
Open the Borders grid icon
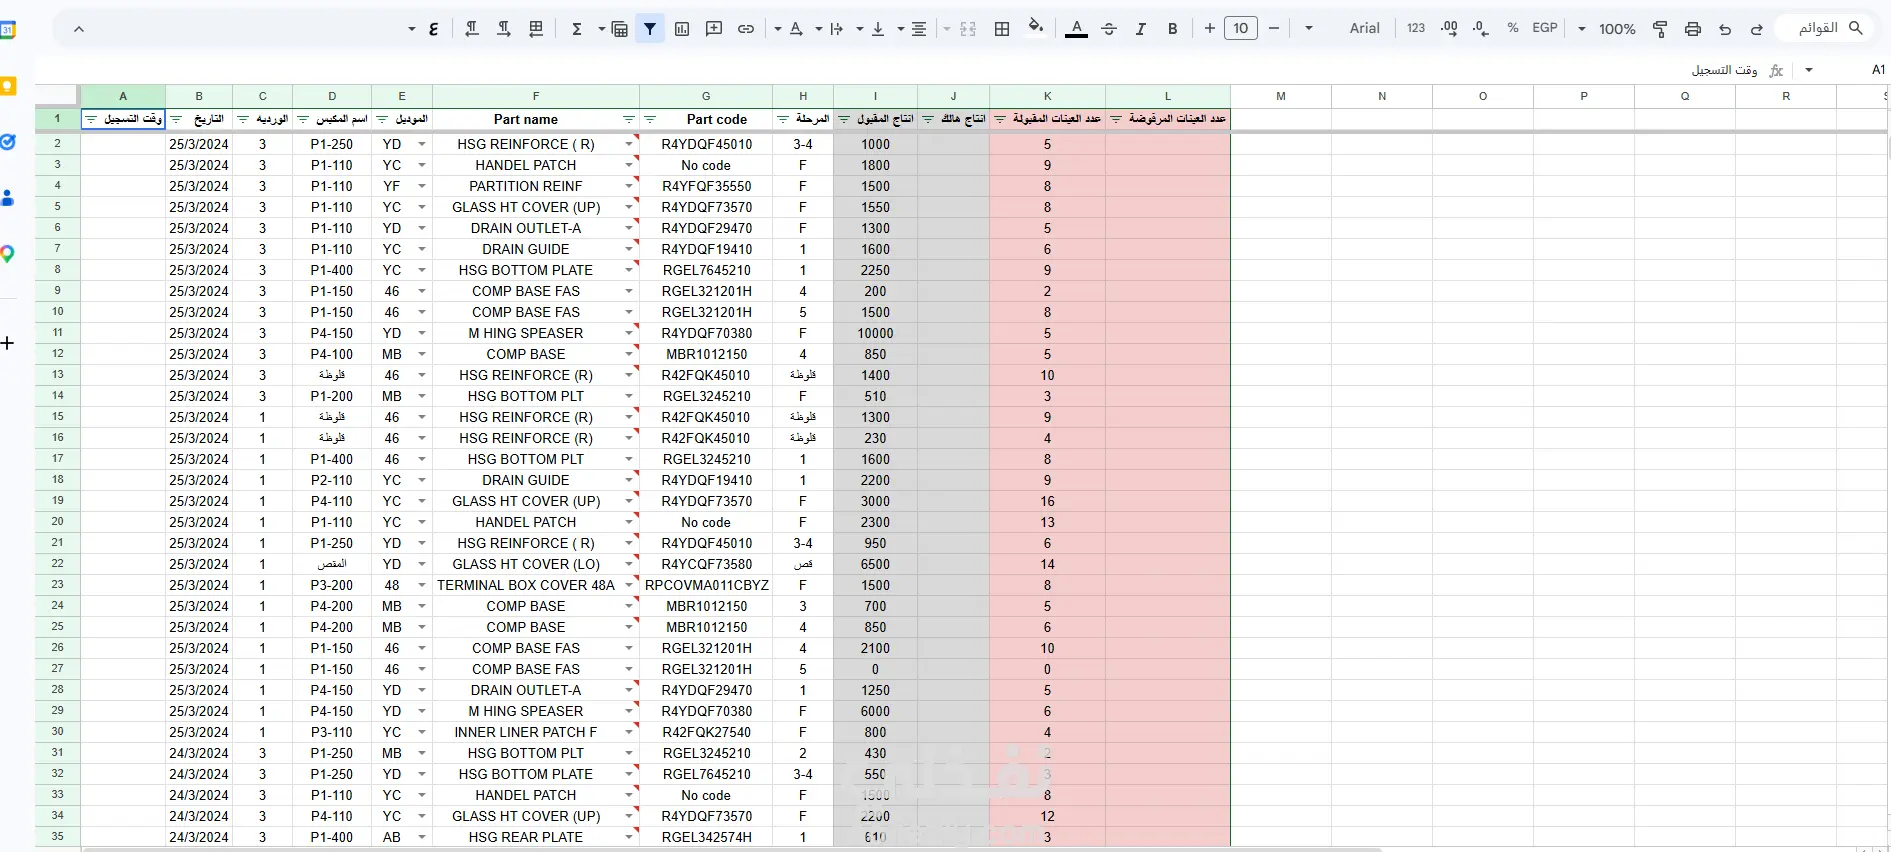1002,29
